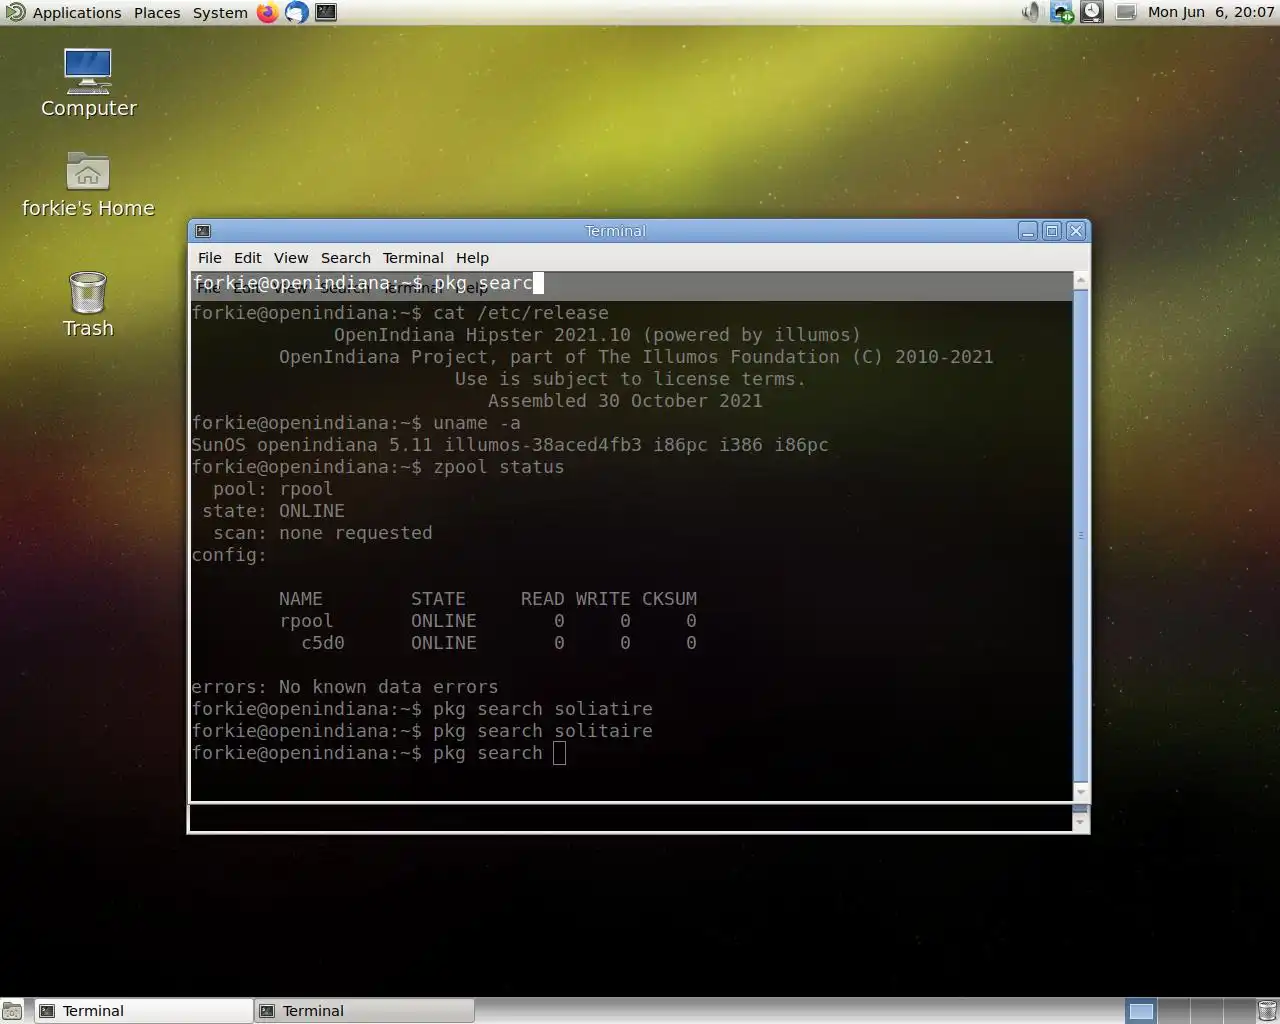Screen dimensions: 1280x1024
Task: Open the terminal launcher icon in top panel
Action: point(326,12)
